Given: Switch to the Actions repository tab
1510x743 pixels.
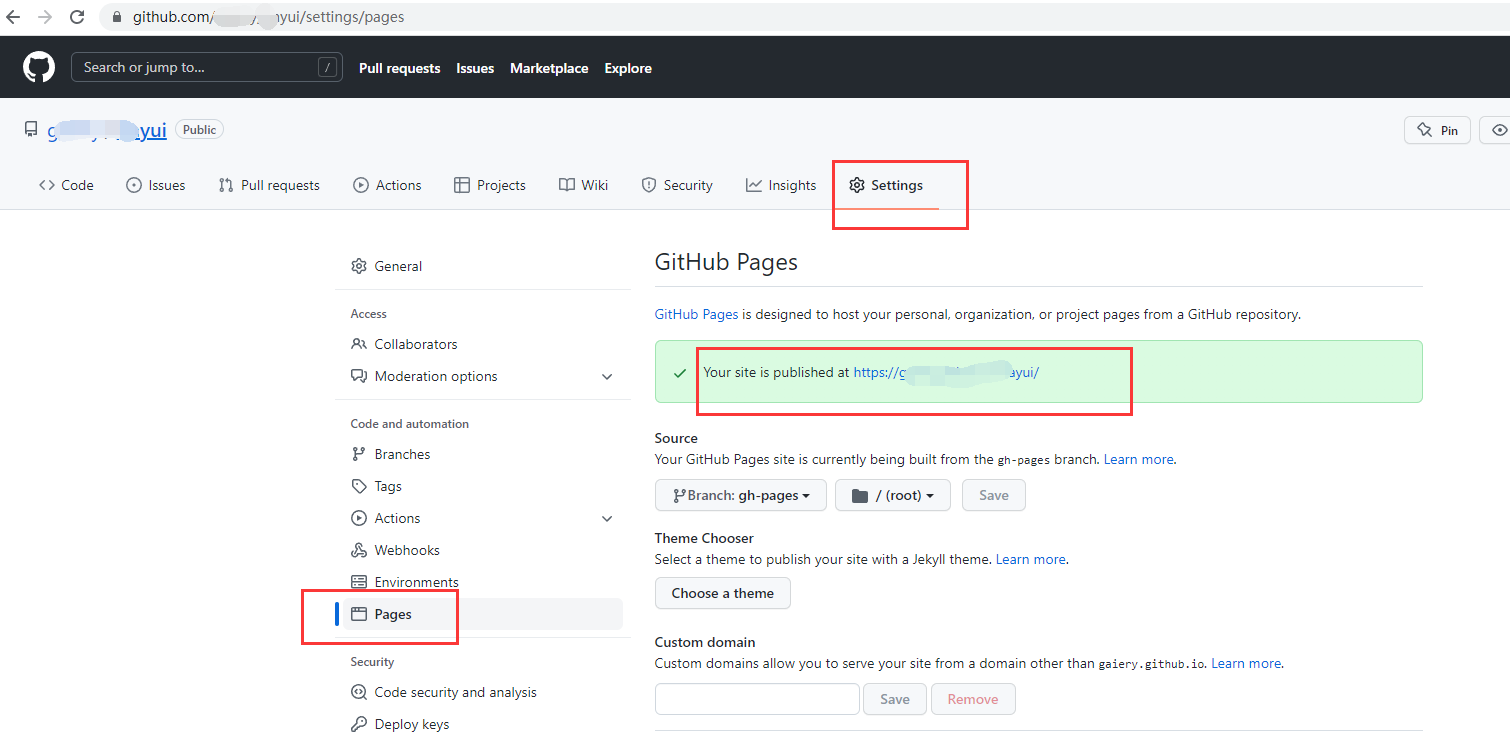Looking at the screenshot, I should pyautogui.click(x=387, y=185).
